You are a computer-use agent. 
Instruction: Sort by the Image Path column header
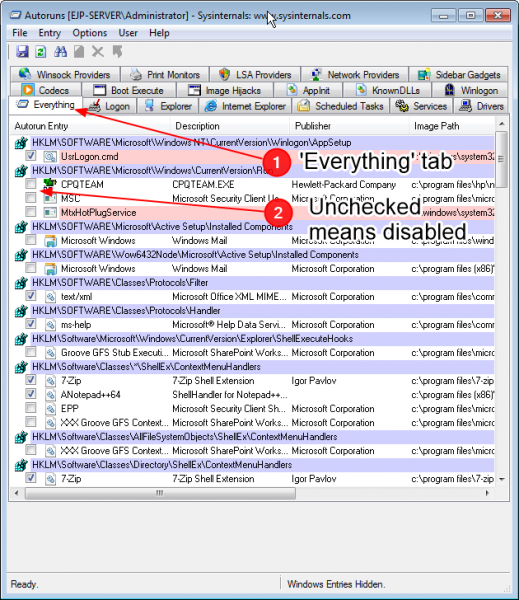click(x=452, y=126)
